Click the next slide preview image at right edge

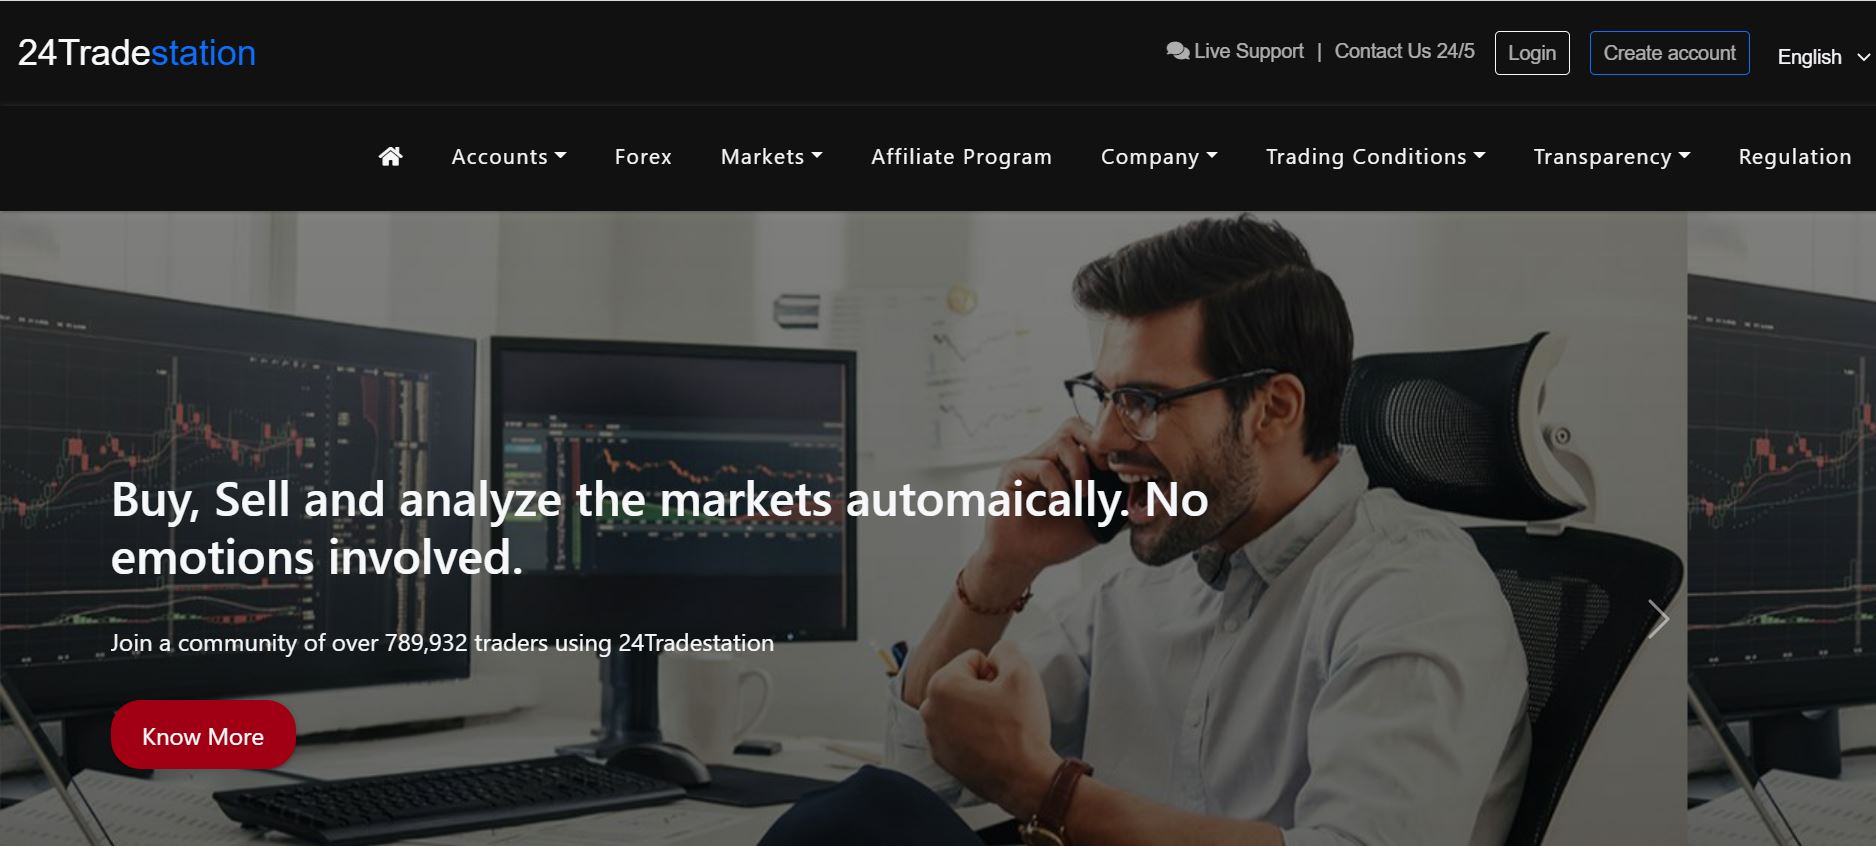click(x=1781, y=528)
